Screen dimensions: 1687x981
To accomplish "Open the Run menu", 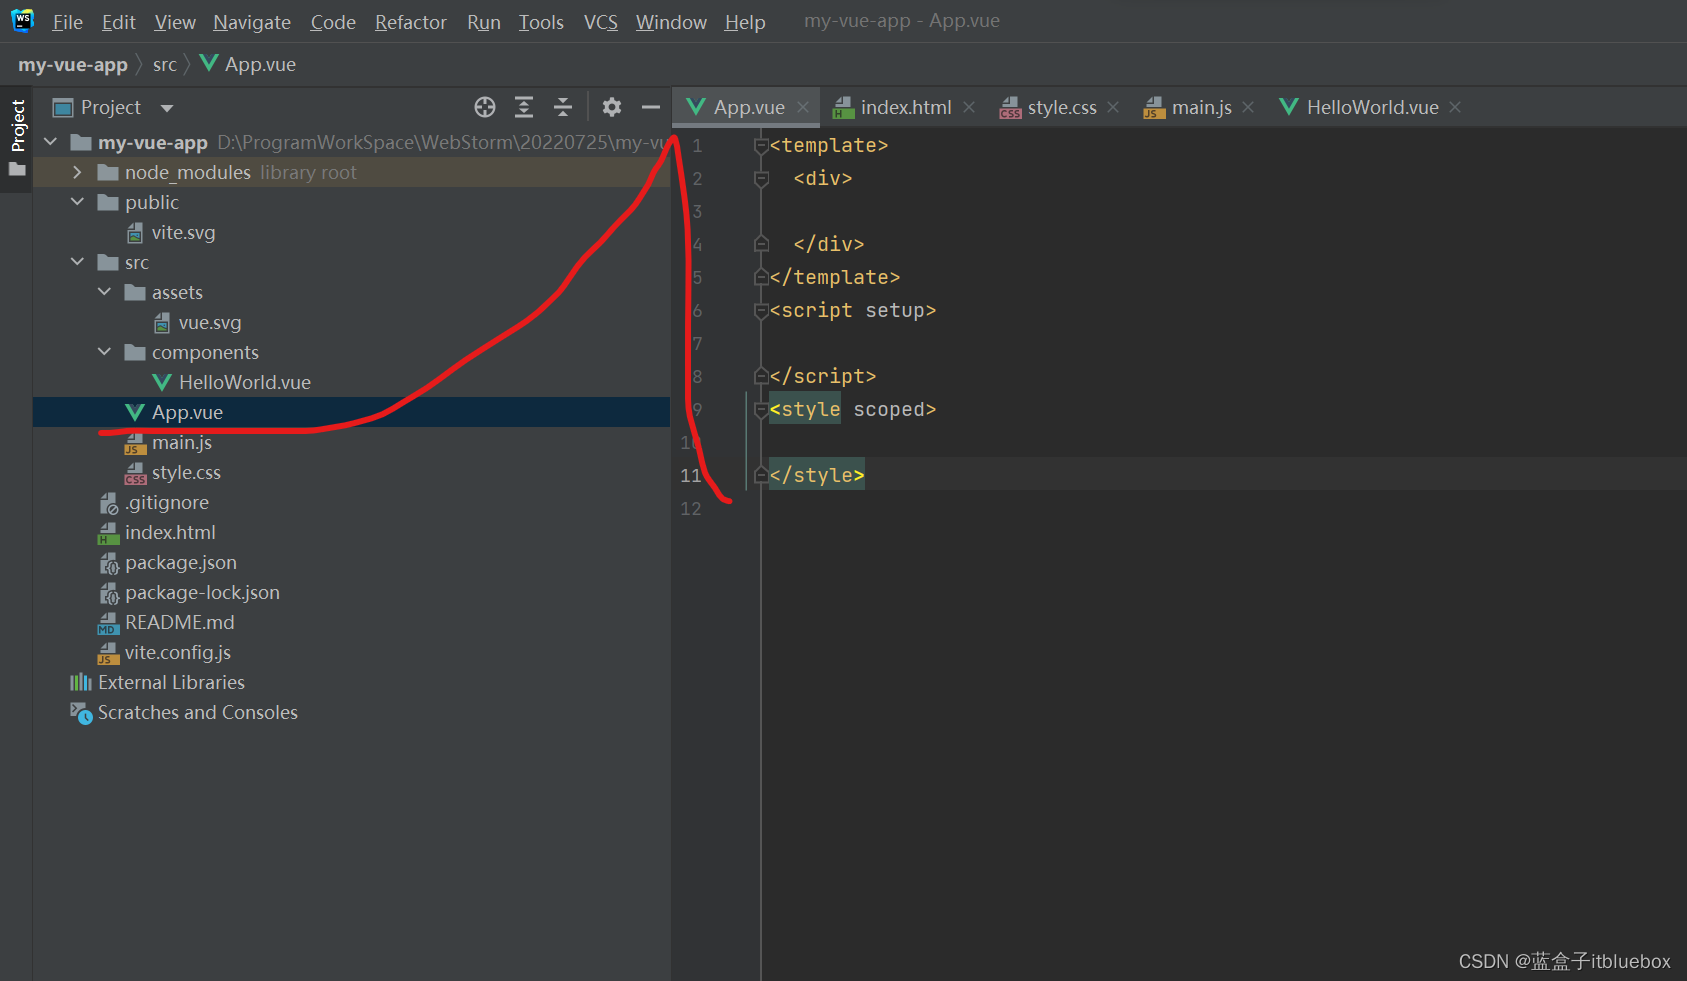I will coord(484,22).
